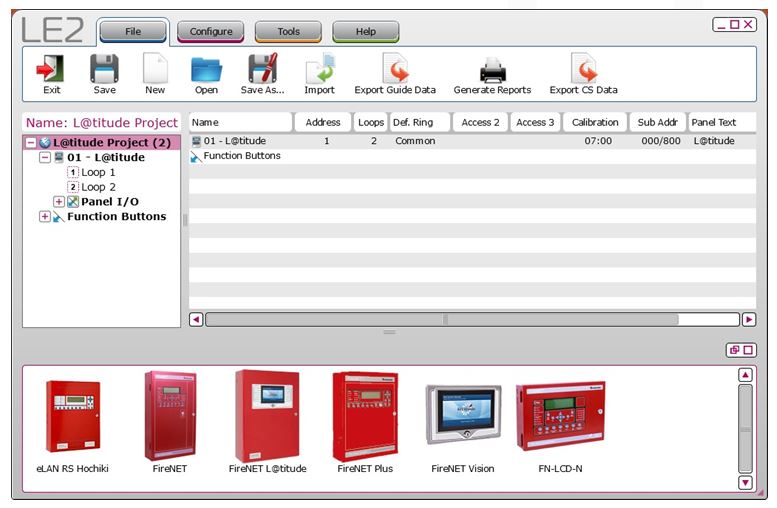The width and height of the screenshot is (777, 508).
Task: Open the File tab
Action: click(x=133, y=32)
